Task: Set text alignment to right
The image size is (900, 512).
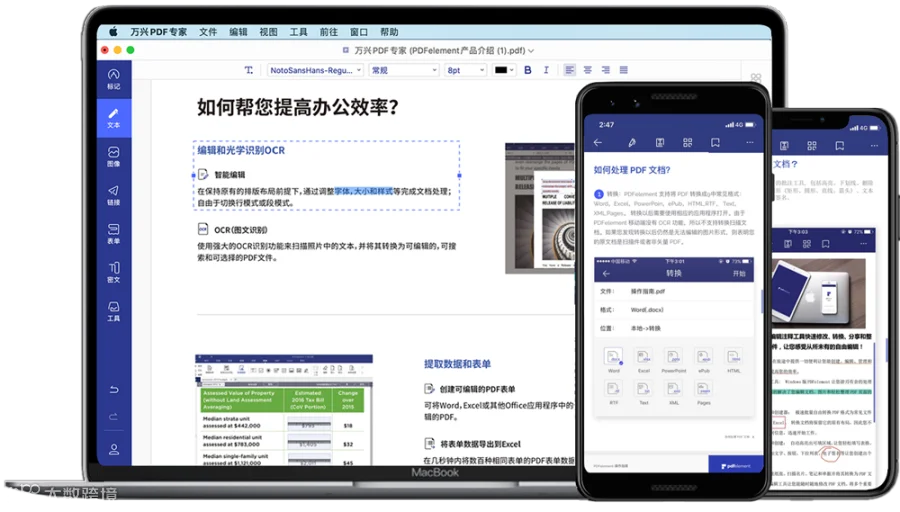Action: 606,70
